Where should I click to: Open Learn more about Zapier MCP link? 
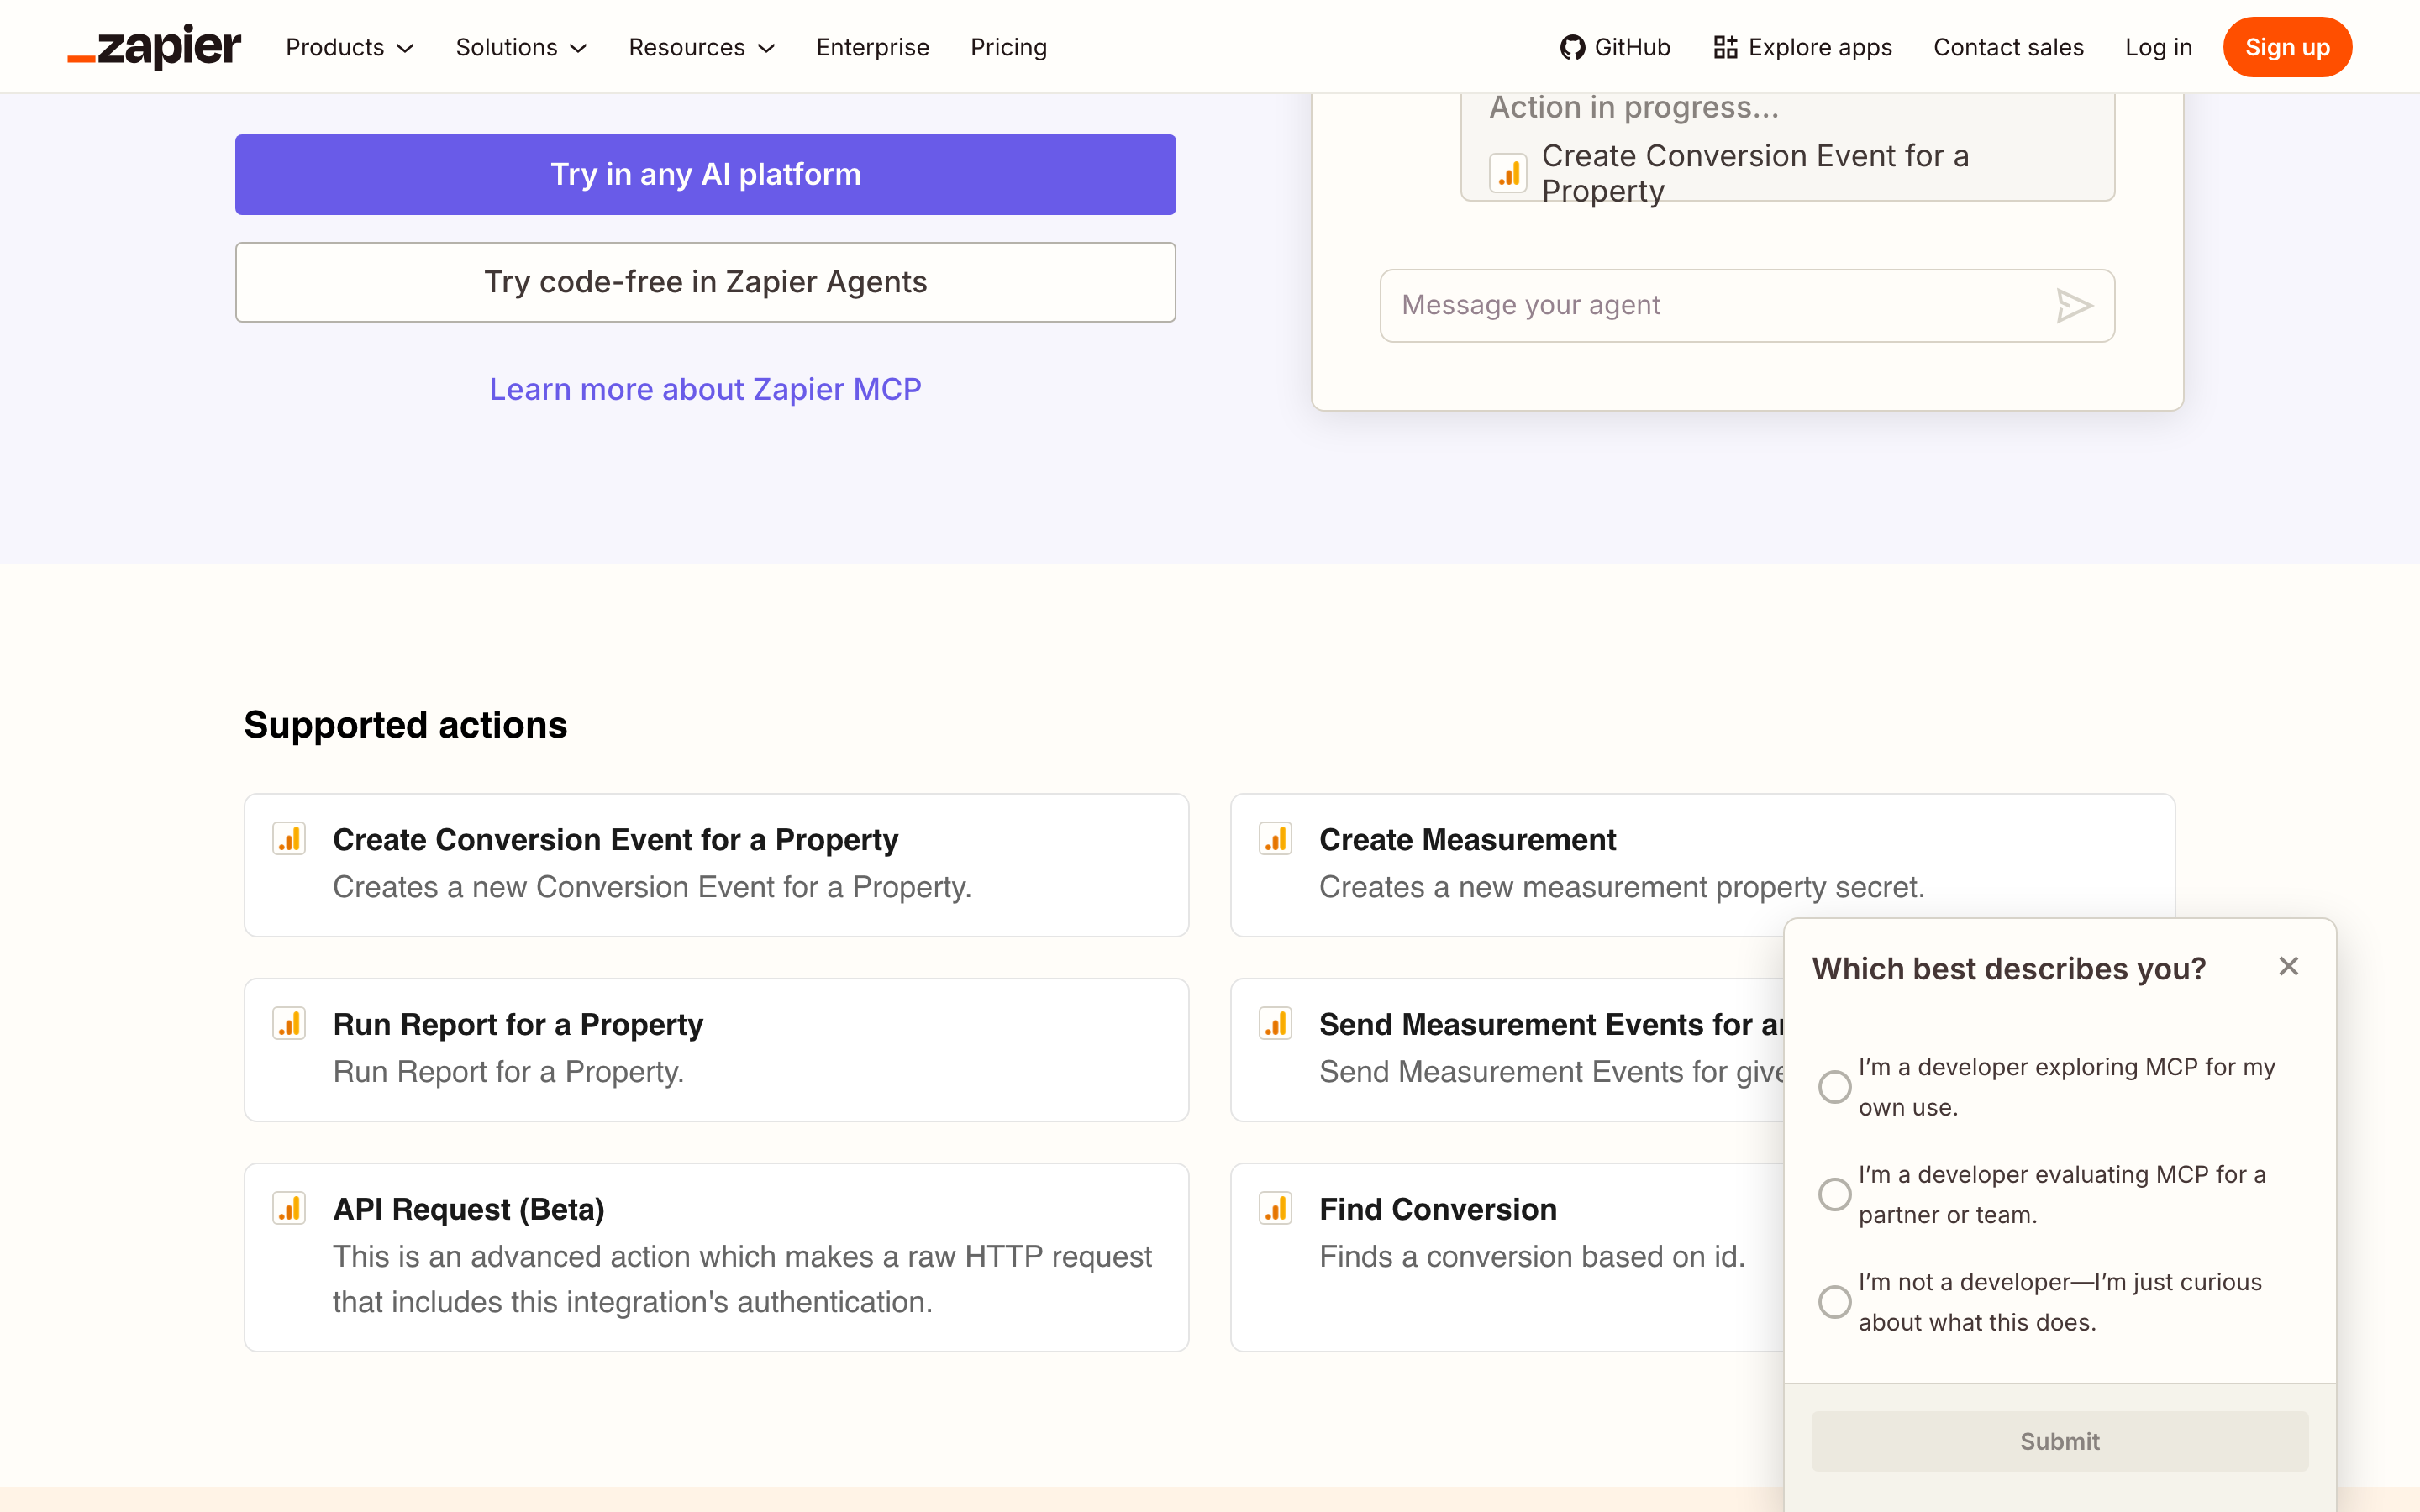point(705,389)
